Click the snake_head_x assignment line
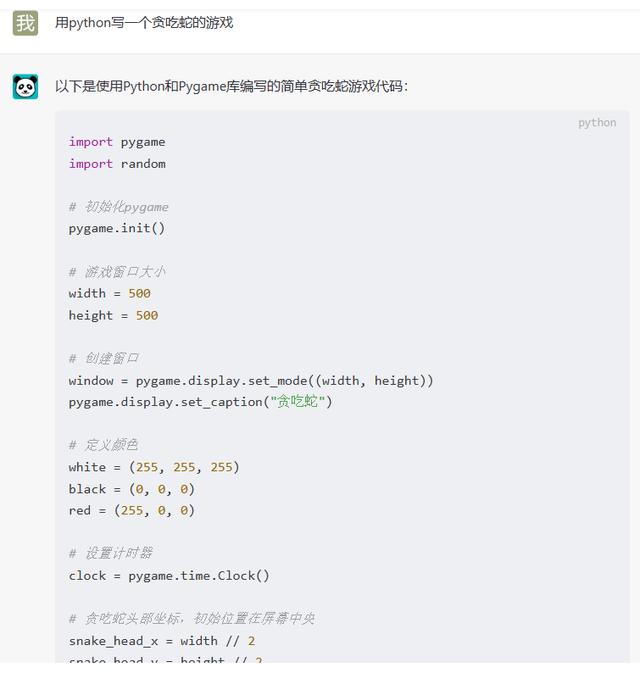The height and width of the screenshot is (673, 640). 162,640
